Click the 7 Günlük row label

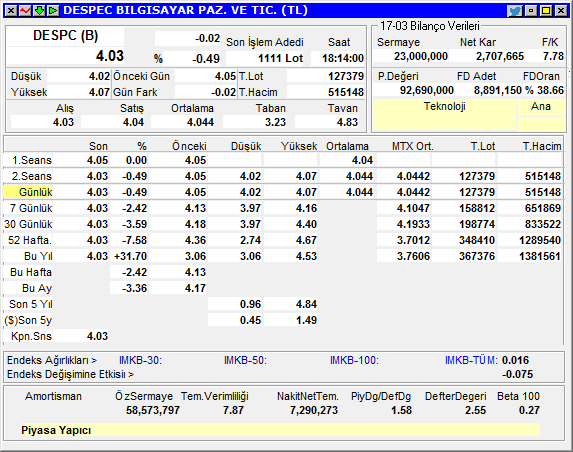coord(31,208)
